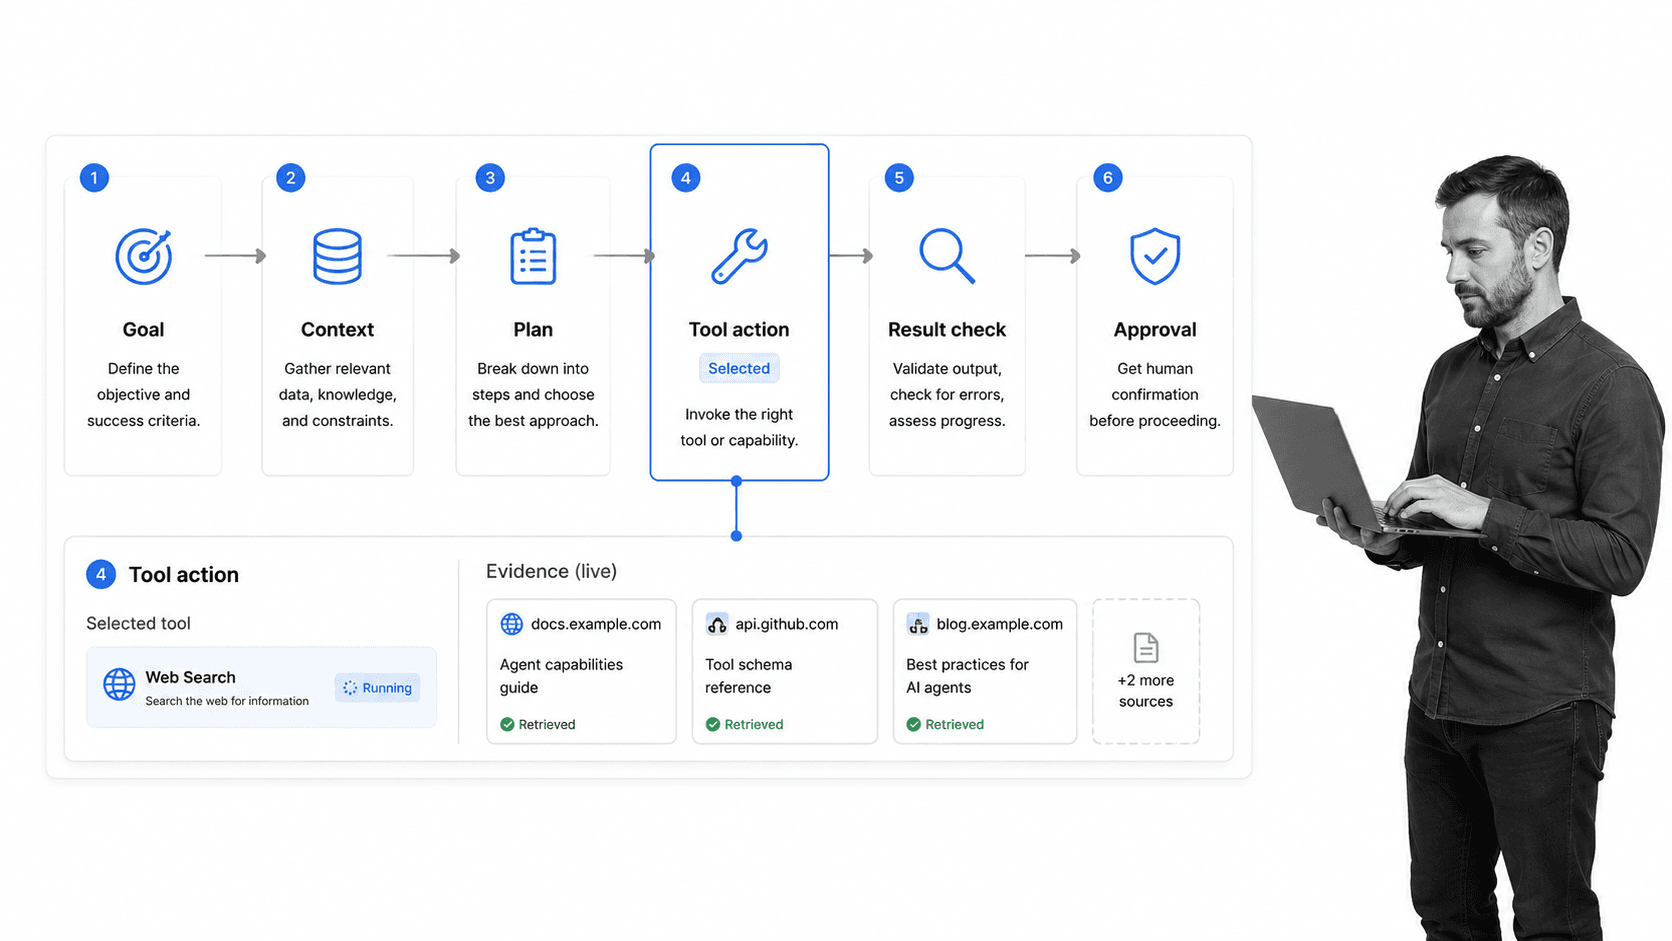This screenshot has width=1672, height=941.
Task: Click the blog.example.com source icon
Action: point(918,624)
